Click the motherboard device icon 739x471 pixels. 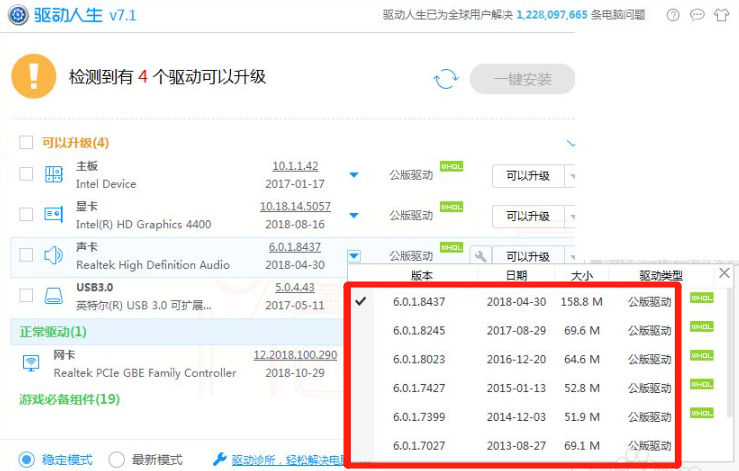pyautogui.click(x=54, y=175)
